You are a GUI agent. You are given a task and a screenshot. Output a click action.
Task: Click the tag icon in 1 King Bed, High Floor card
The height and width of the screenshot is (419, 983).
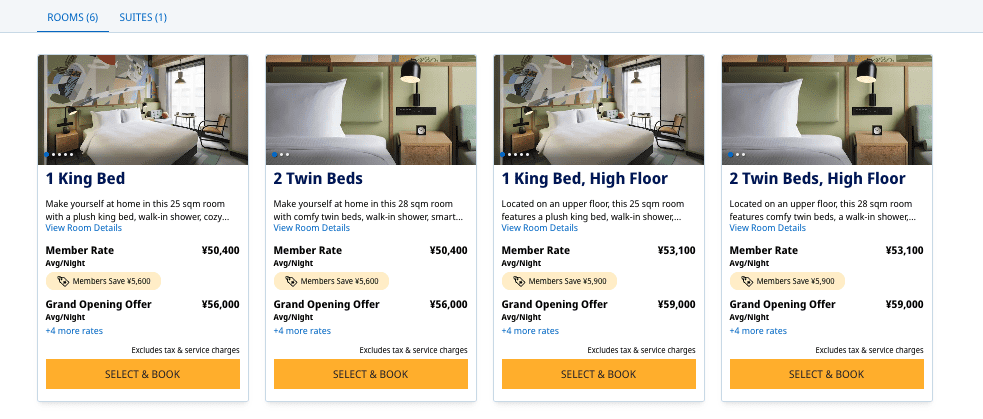(x=518, y=281)
